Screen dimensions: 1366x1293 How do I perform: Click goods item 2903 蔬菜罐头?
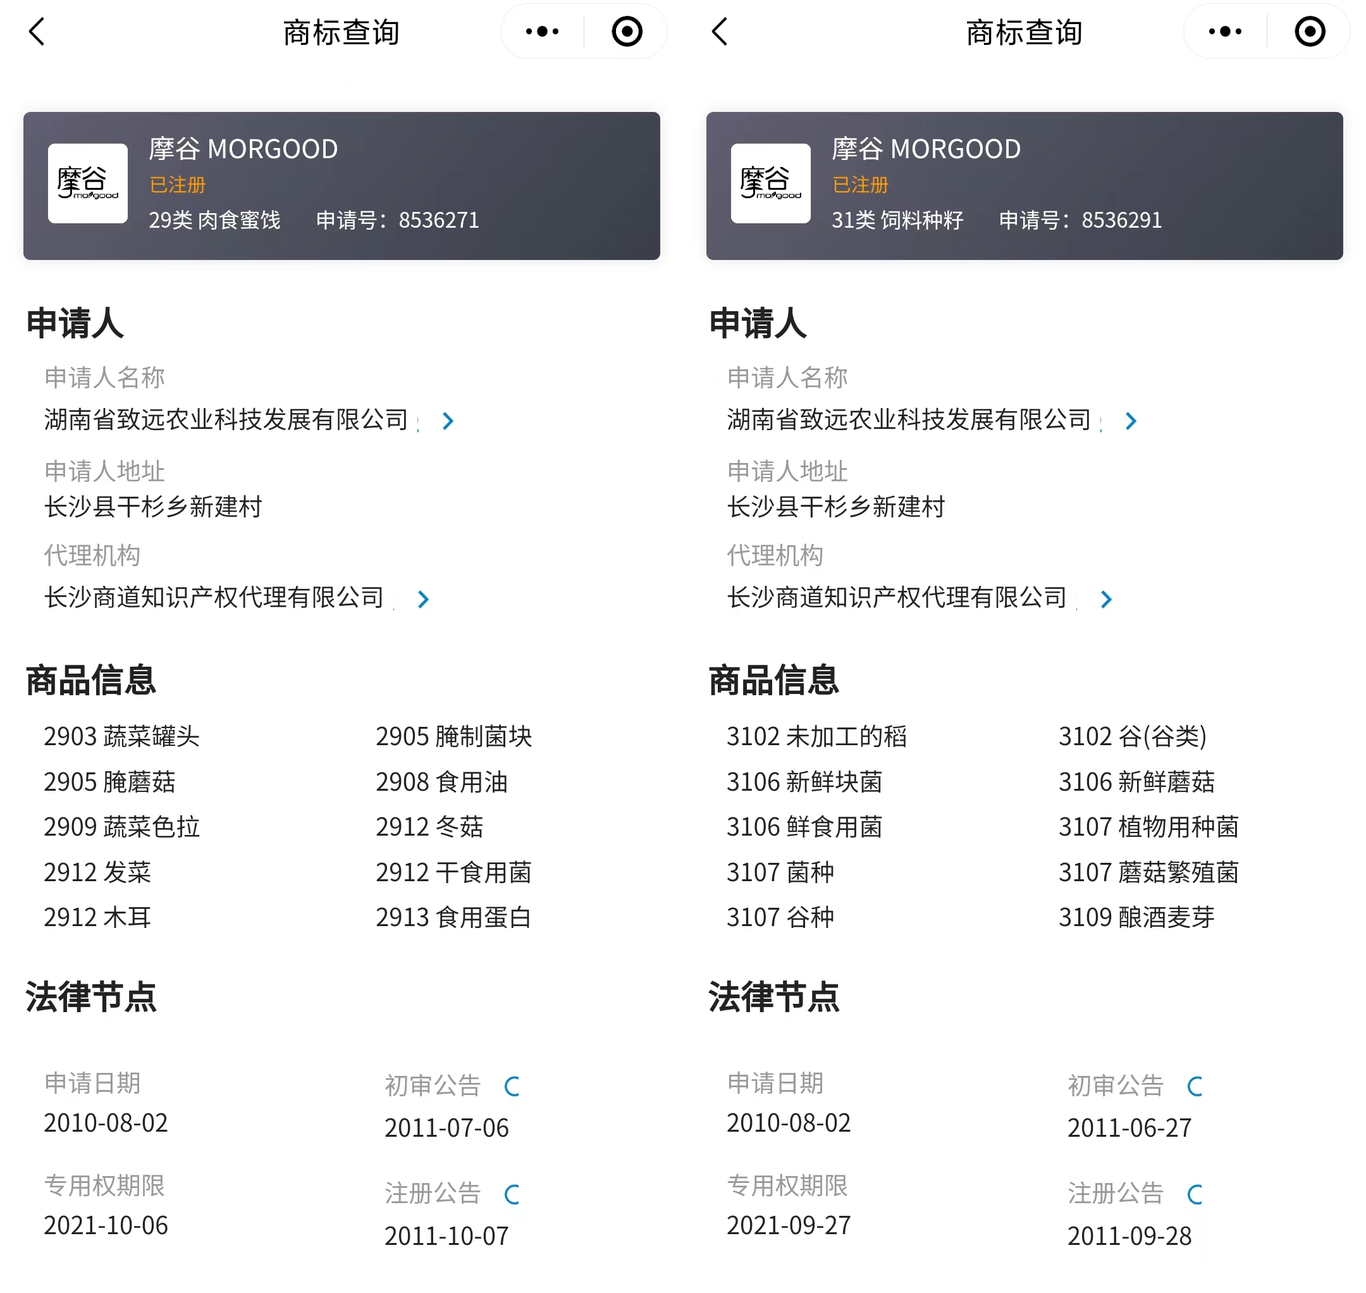tap(122, 737)
